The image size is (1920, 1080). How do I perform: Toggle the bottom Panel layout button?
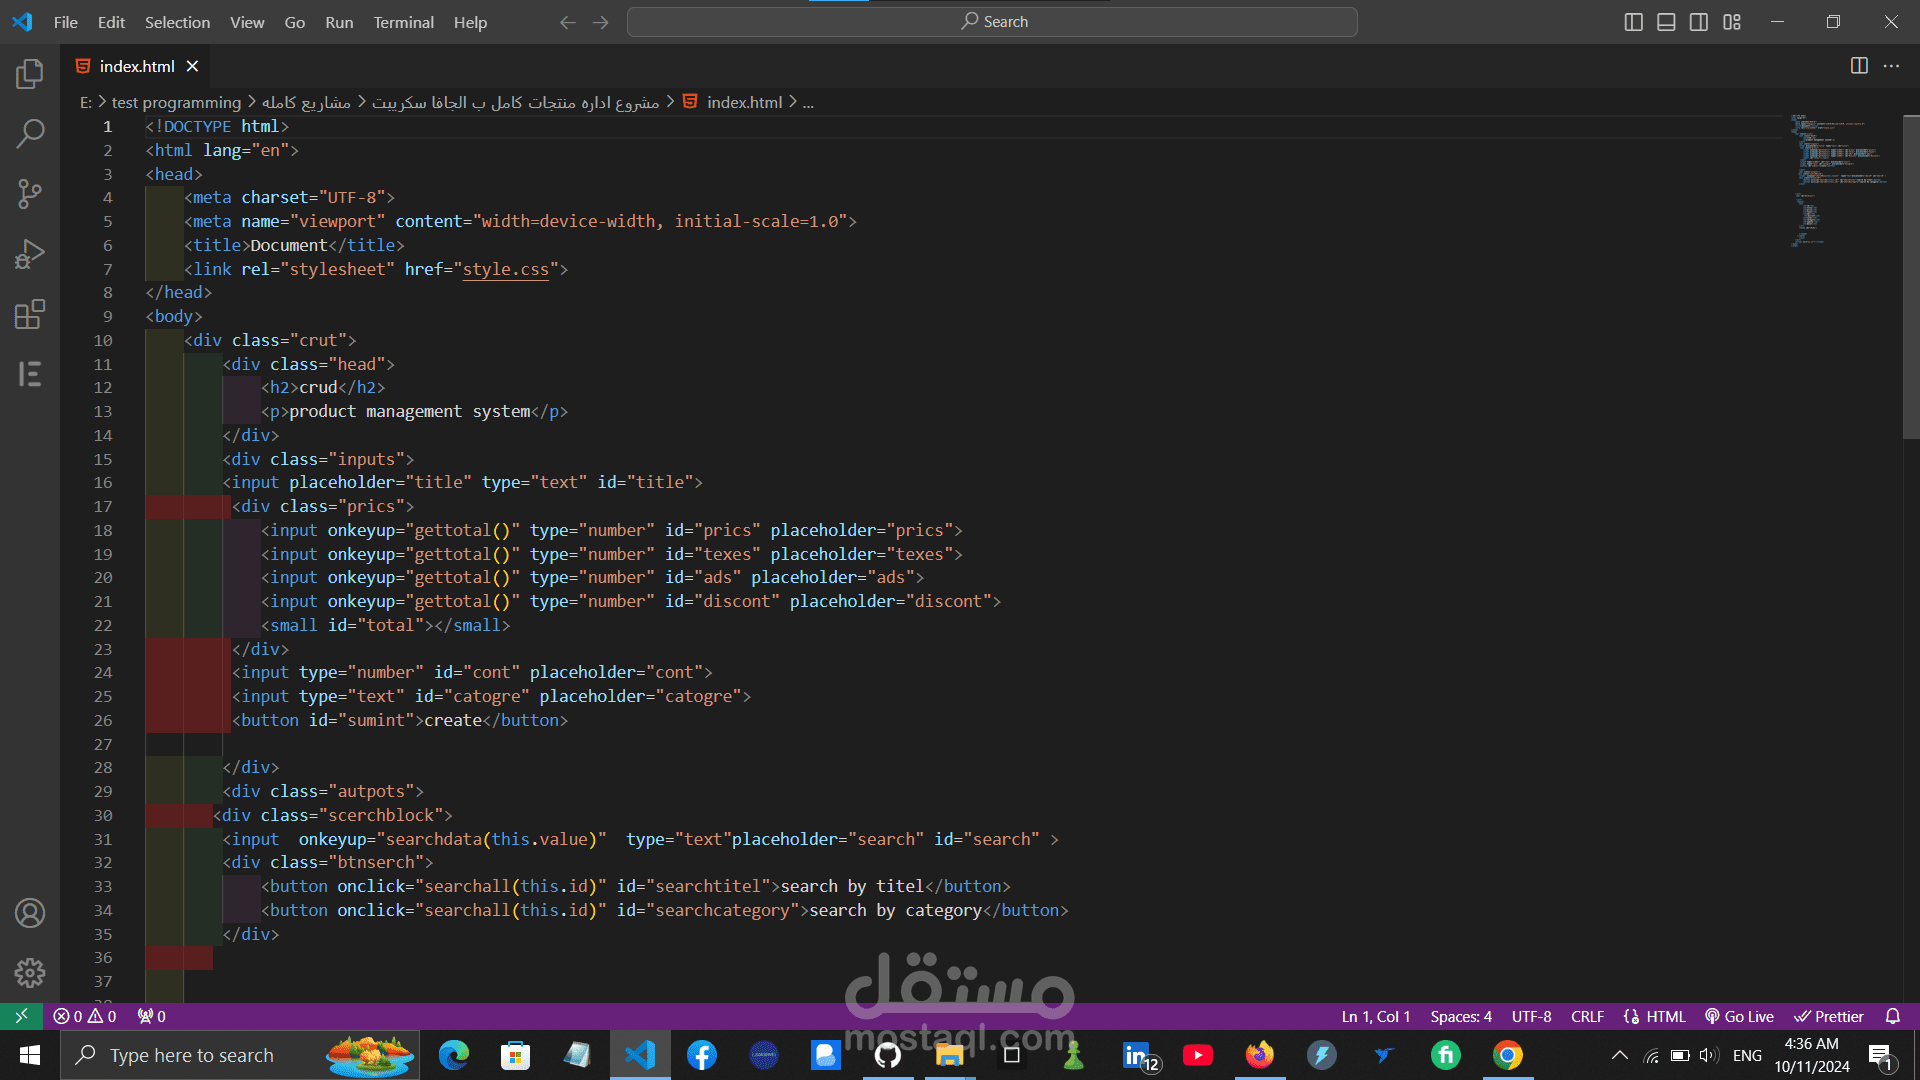tap(1666, 22)
